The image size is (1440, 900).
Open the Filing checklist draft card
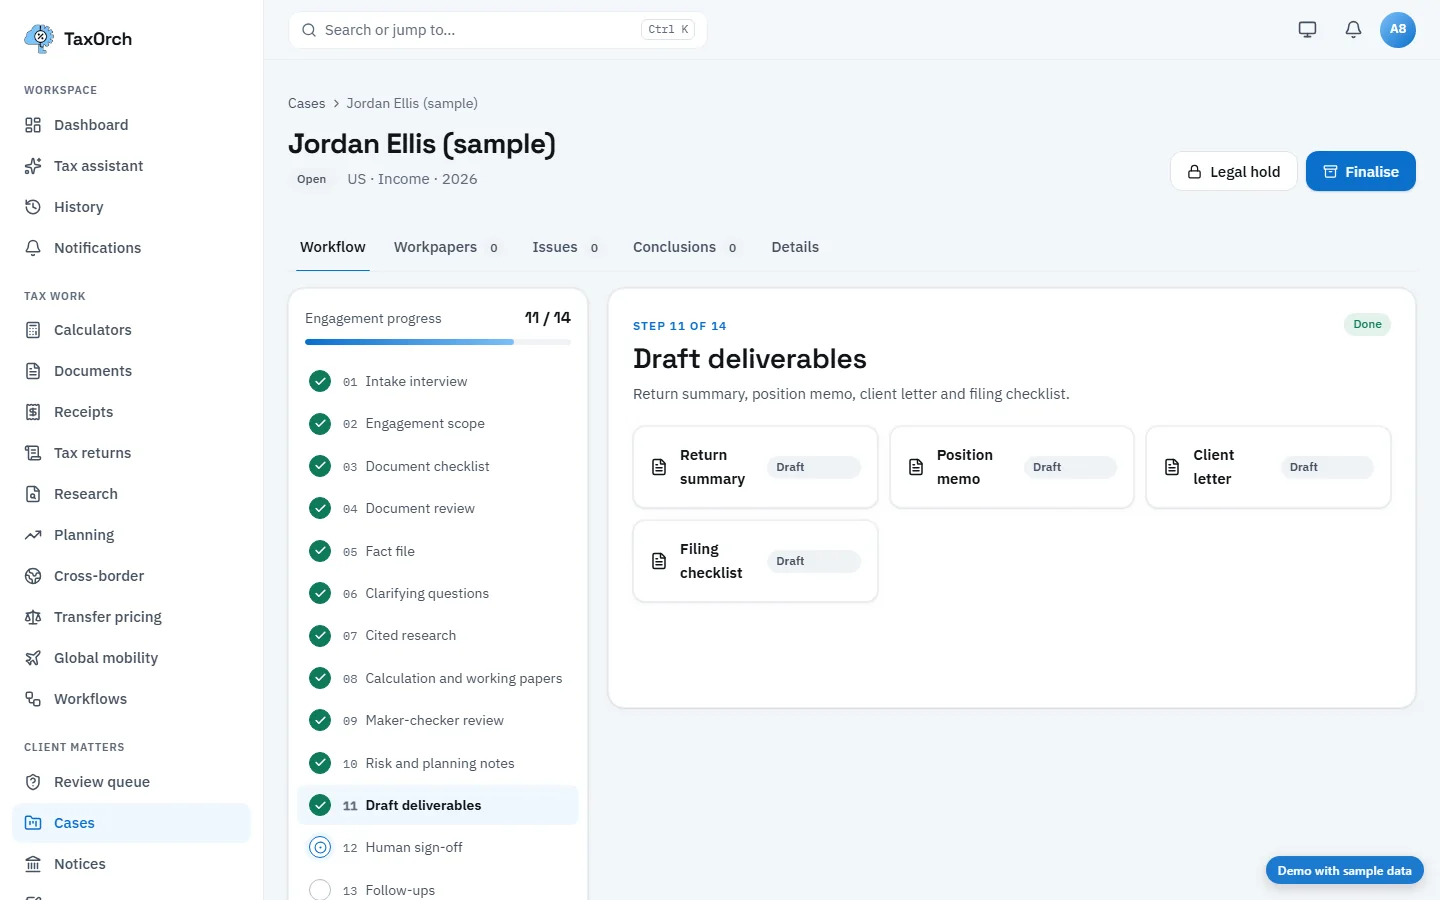(755, 561)
